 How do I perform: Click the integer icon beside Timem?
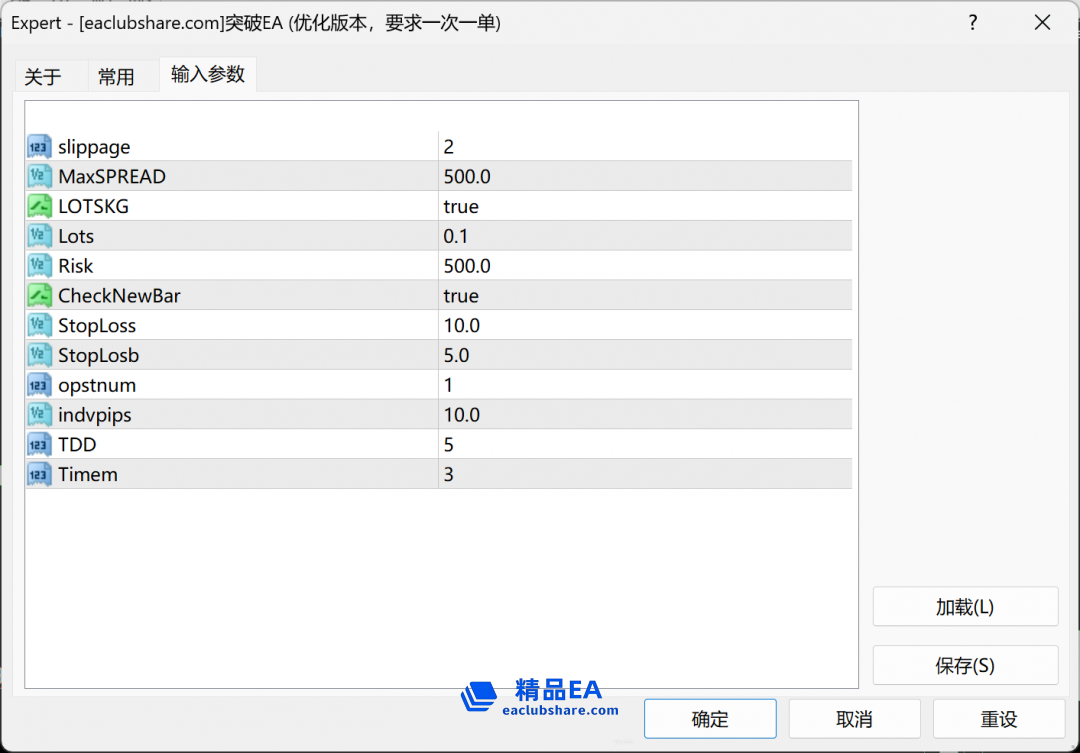(x=39, y=475)
